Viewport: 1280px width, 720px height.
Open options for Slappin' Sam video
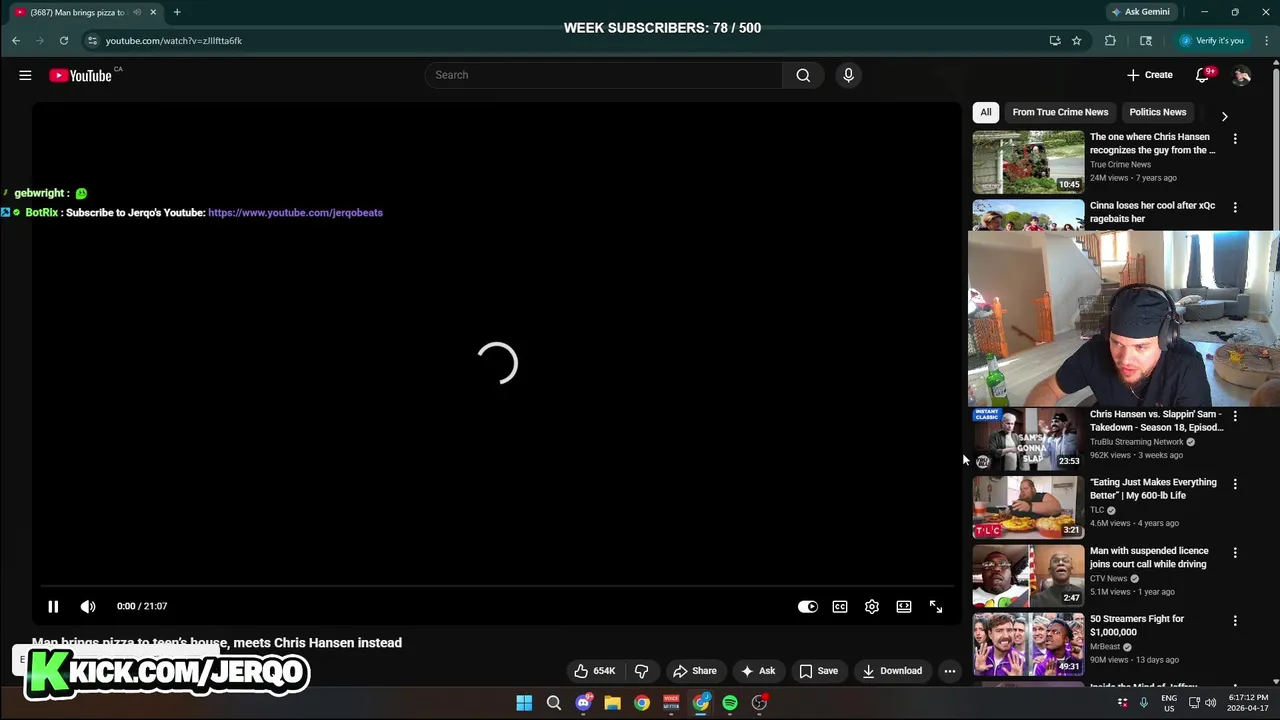1235,416
